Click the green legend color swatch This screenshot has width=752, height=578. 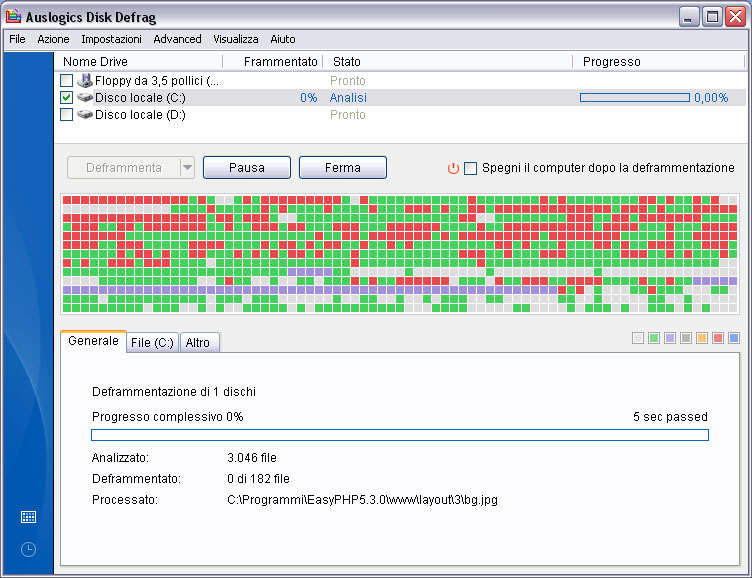tap(654, 338)
